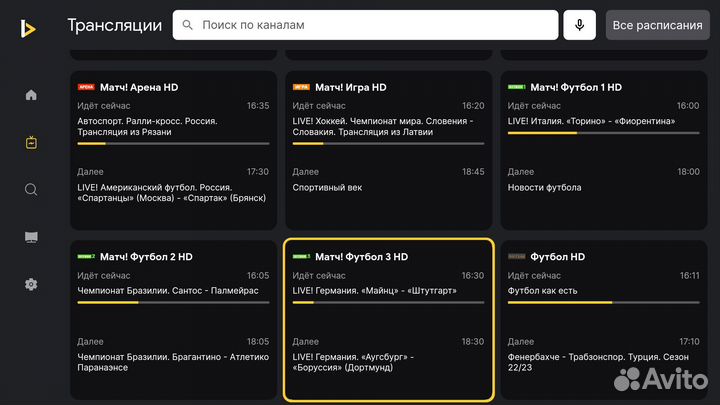Click the Матч! Футбол 1 HD channel logo
Image resolution: width=720 pixels, height=405 pixels.
517,87
